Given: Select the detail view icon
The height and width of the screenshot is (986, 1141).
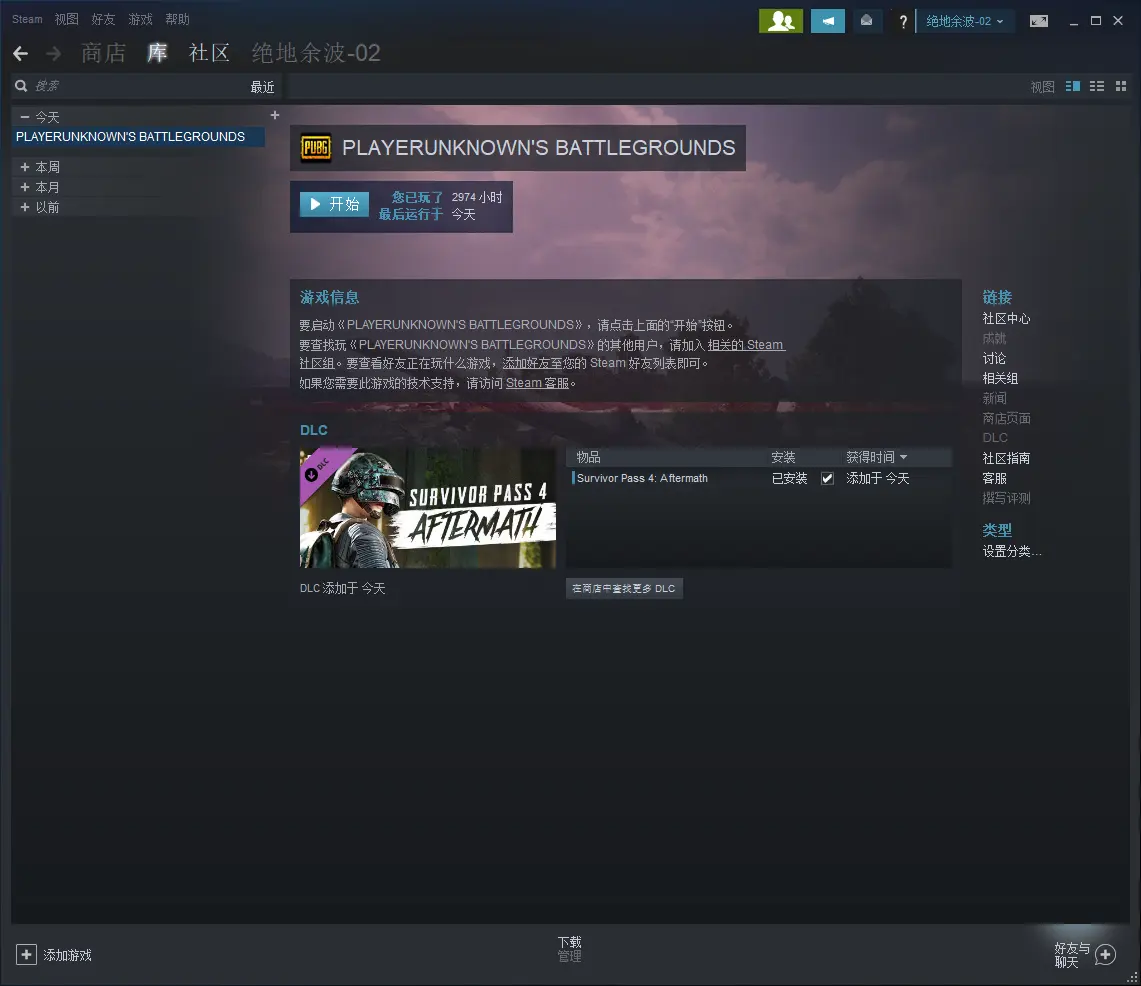Looking at the screenshot, I should 1073,86.
